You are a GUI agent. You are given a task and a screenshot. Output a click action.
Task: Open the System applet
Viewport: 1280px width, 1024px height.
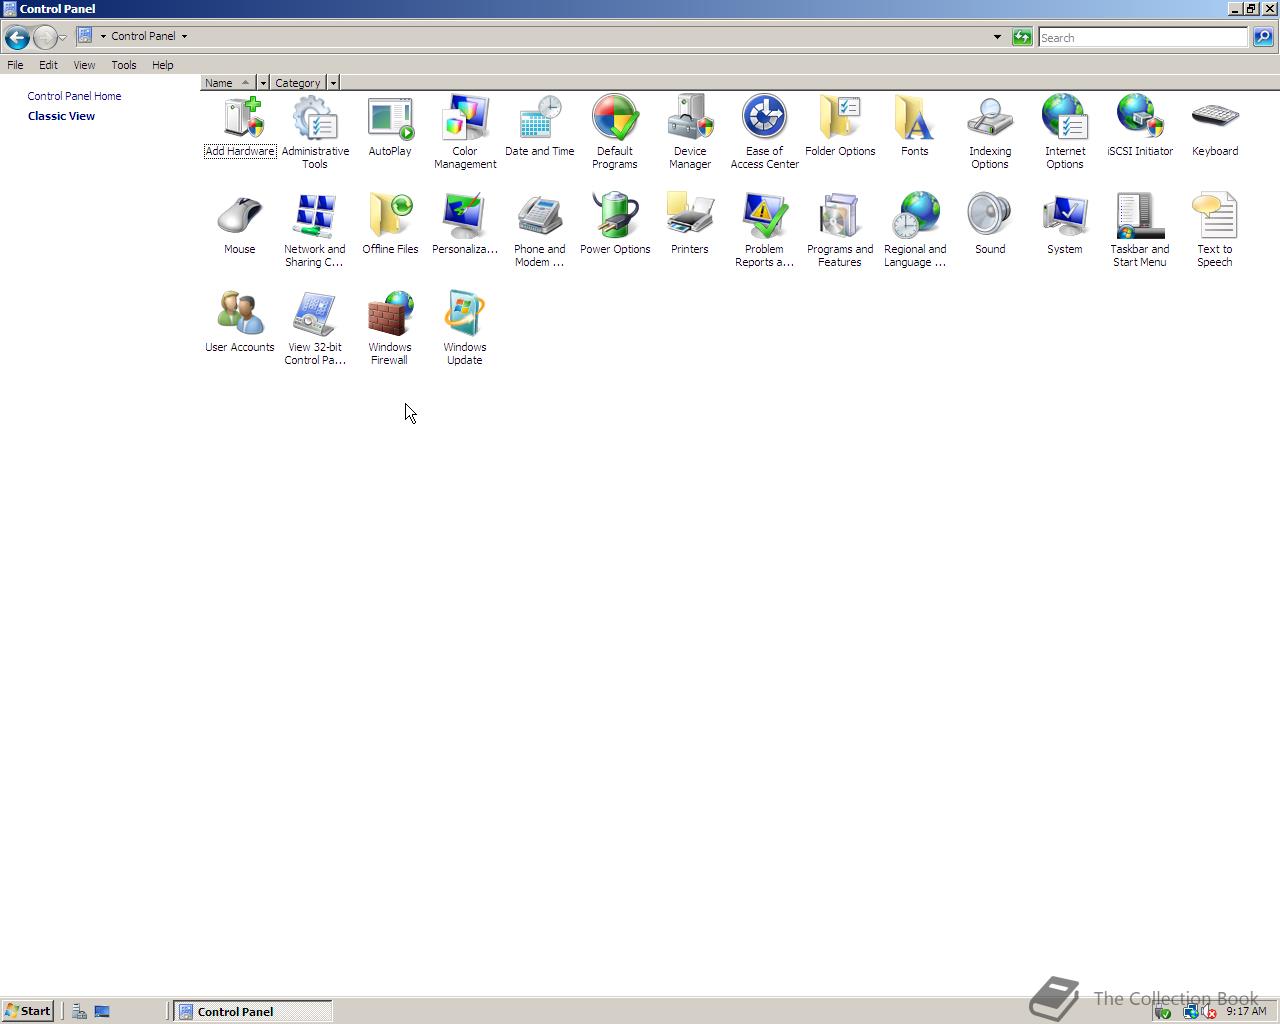1065,225
